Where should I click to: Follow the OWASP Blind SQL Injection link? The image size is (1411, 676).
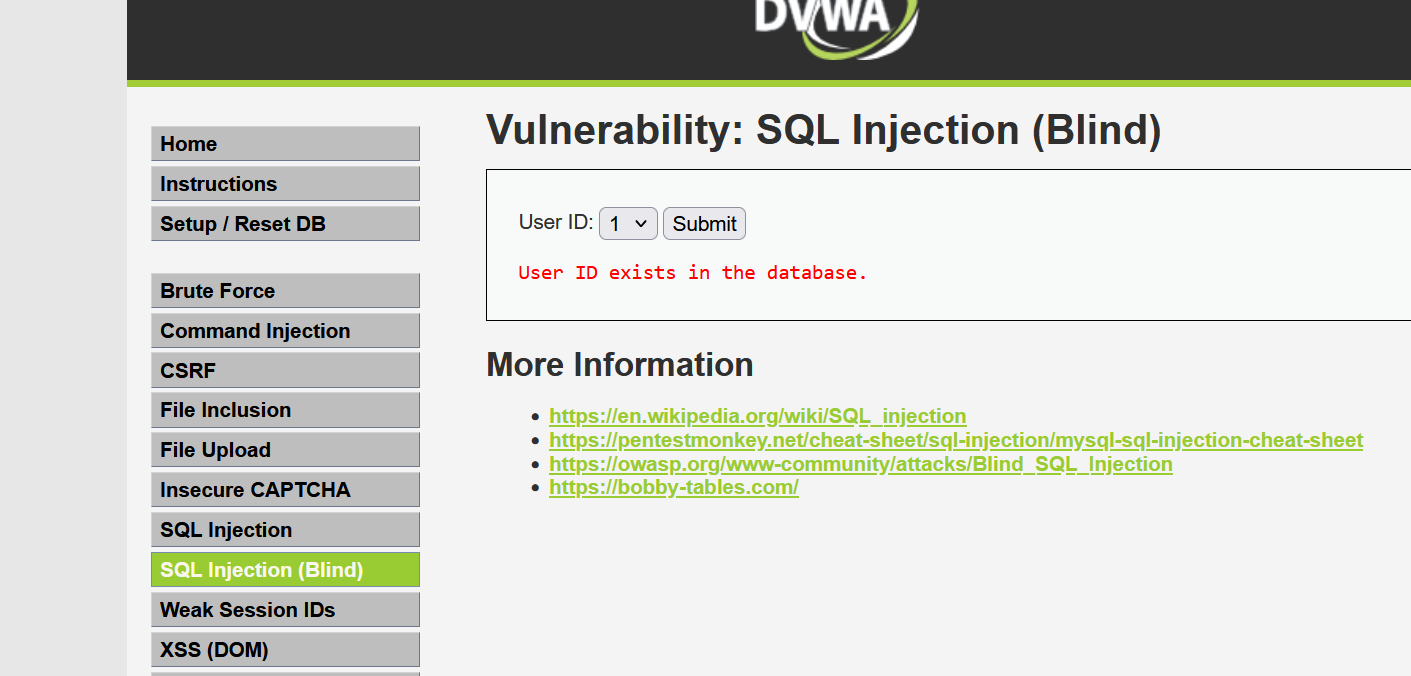(861, 464)
